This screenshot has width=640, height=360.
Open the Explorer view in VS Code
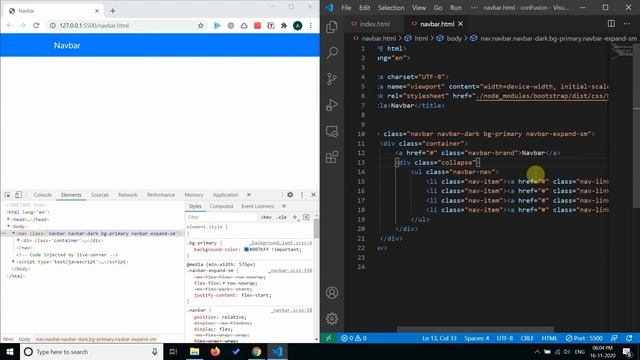point(332,27)
